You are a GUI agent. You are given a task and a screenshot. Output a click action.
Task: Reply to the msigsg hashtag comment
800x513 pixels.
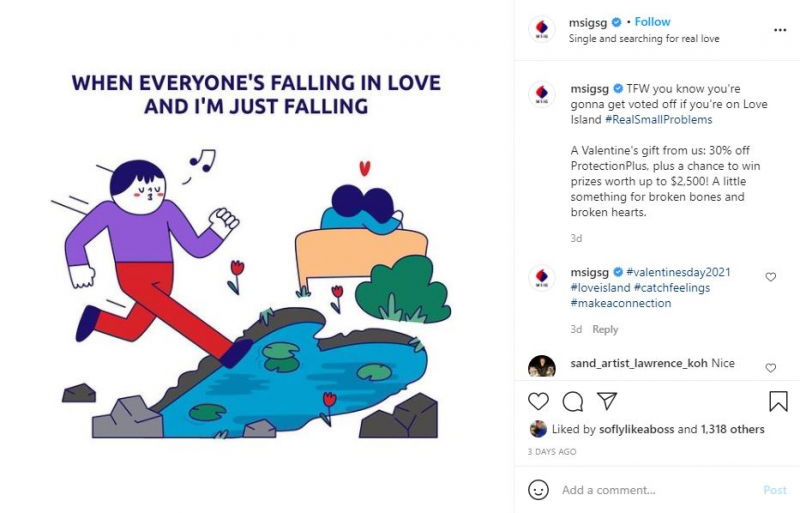pos(605,329)
